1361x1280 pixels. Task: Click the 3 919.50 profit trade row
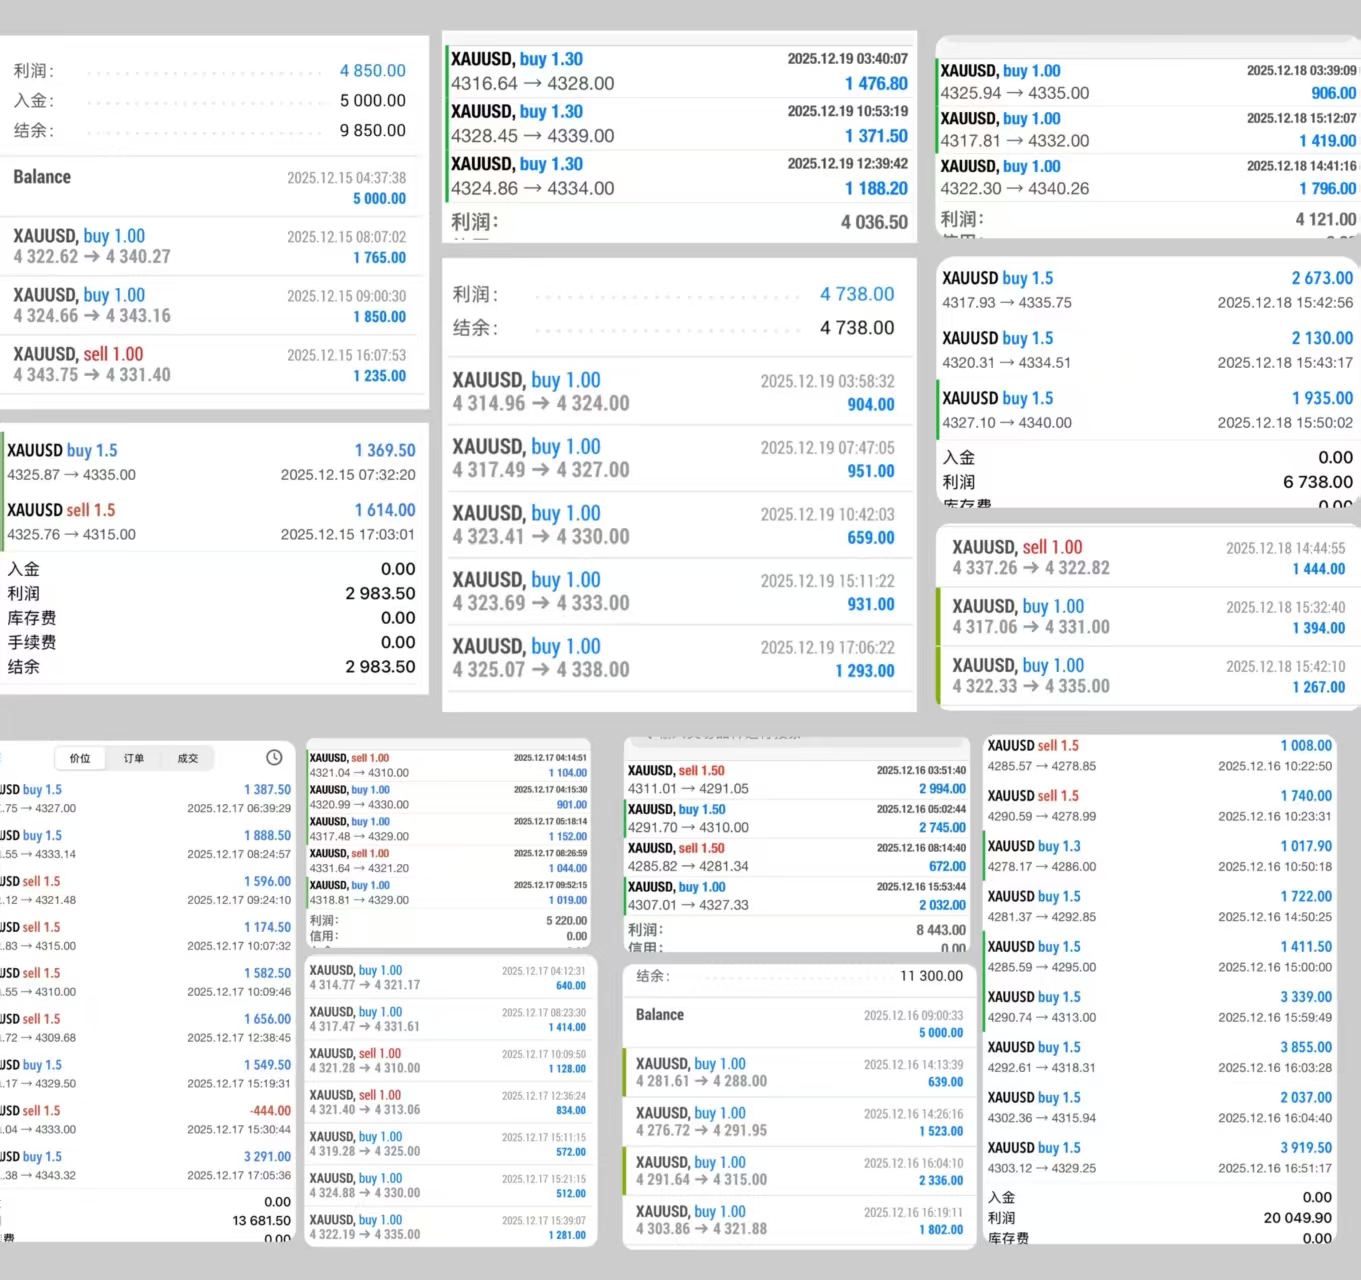1159,1157
